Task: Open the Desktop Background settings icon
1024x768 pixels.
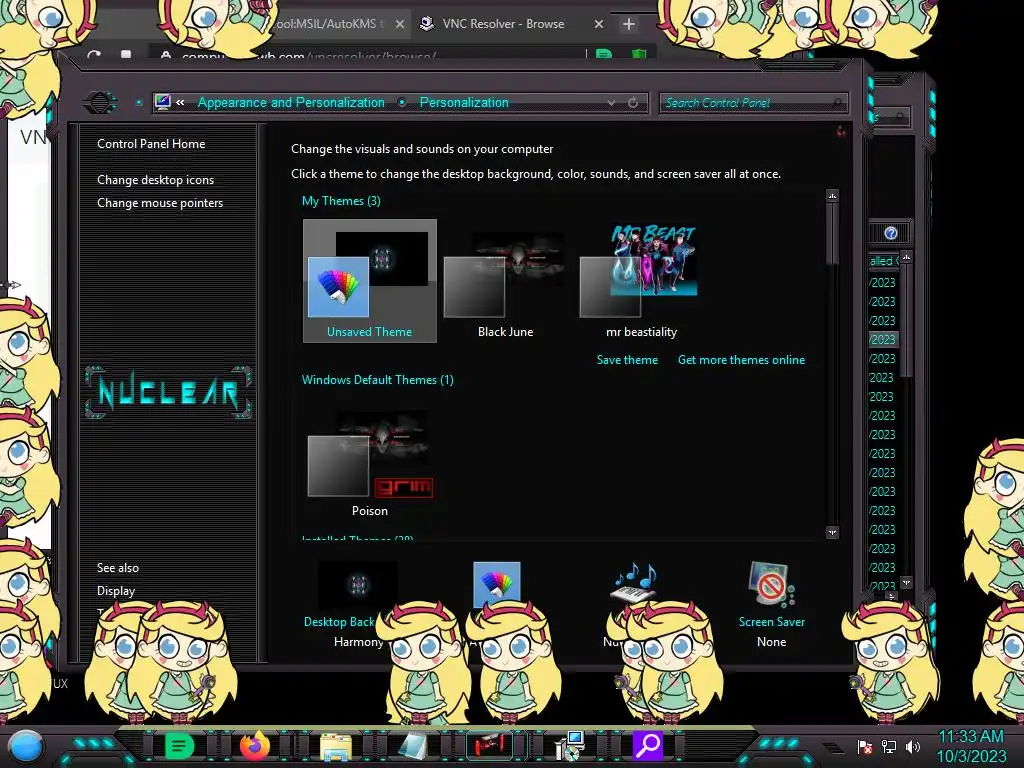Action: 358,584
